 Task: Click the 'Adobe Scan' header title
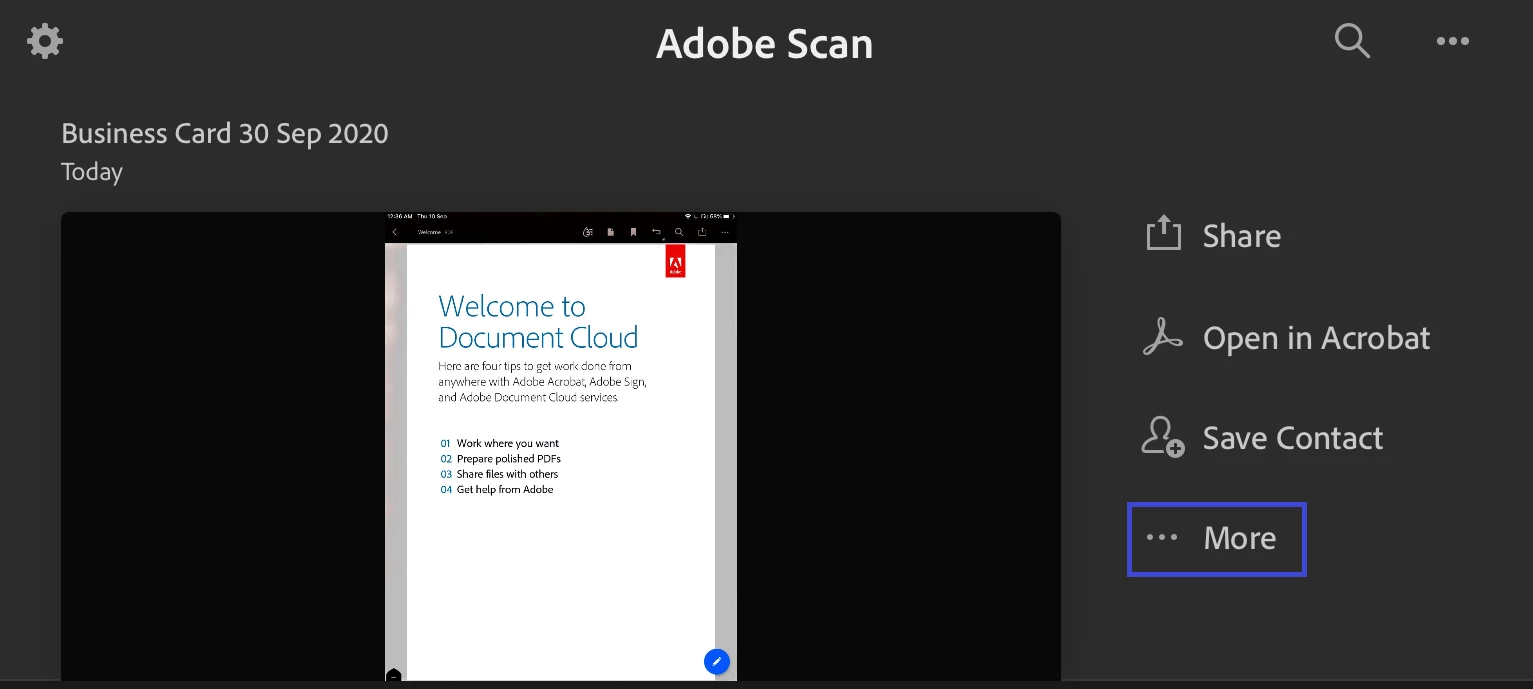click(x=765, y=43)
